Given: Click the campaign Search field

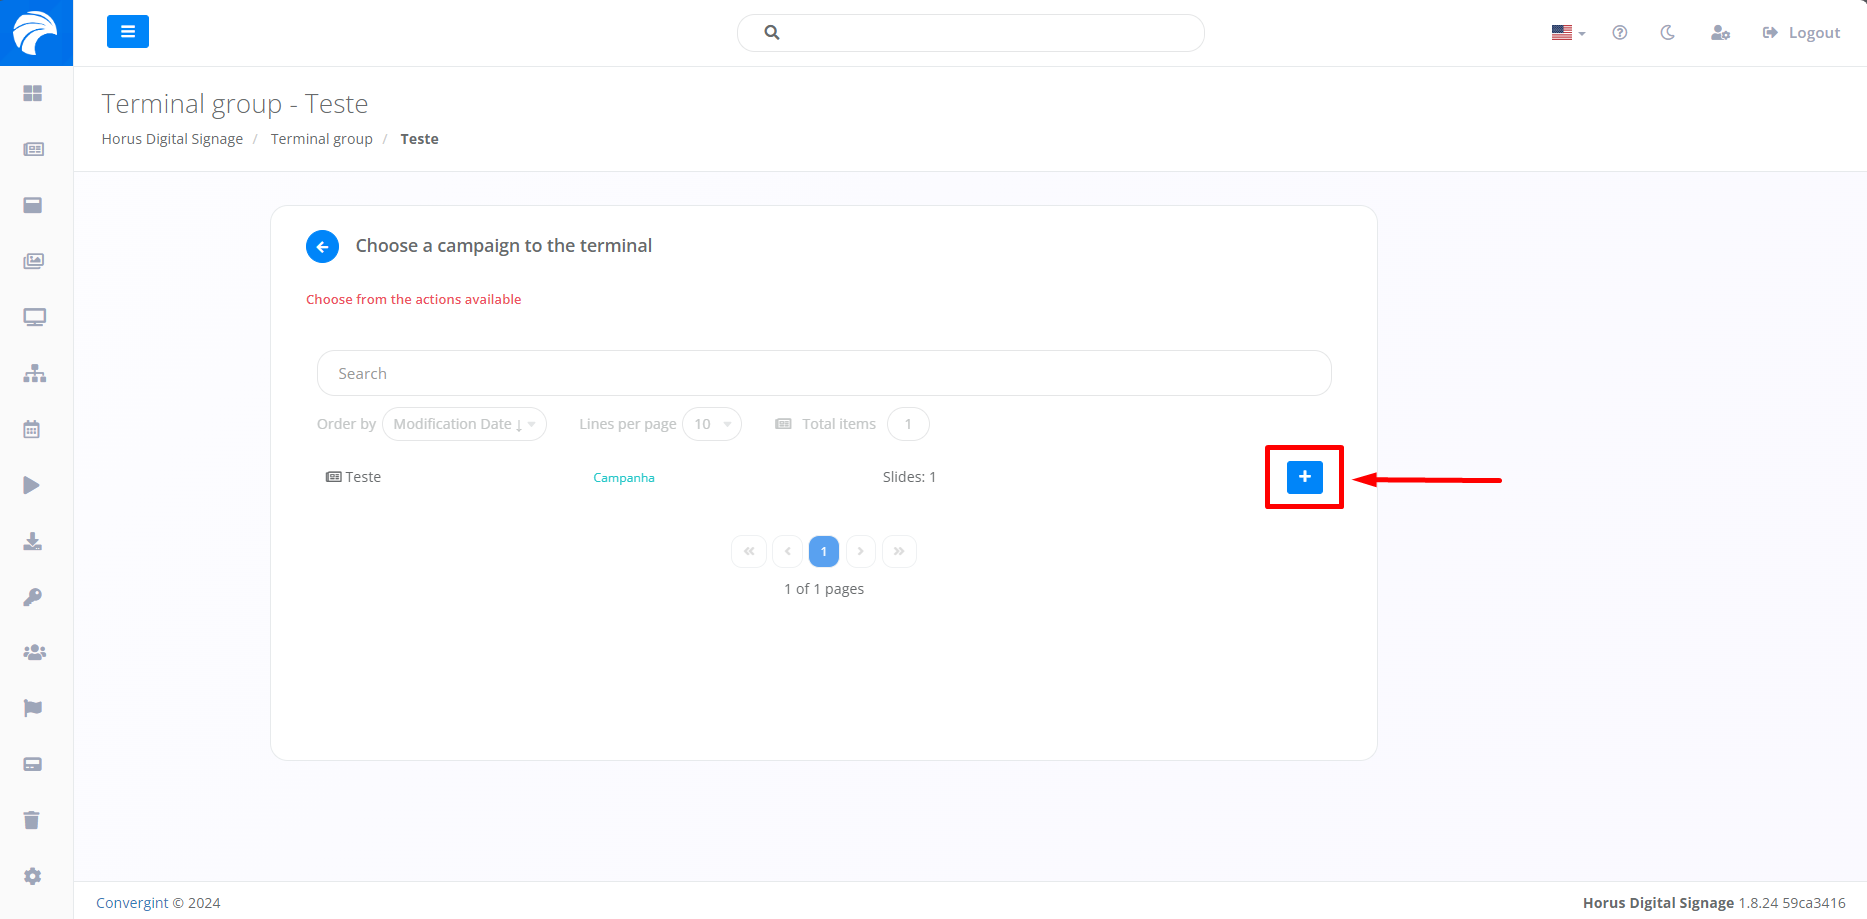Looking at the screenshot, I should point(823,373).
